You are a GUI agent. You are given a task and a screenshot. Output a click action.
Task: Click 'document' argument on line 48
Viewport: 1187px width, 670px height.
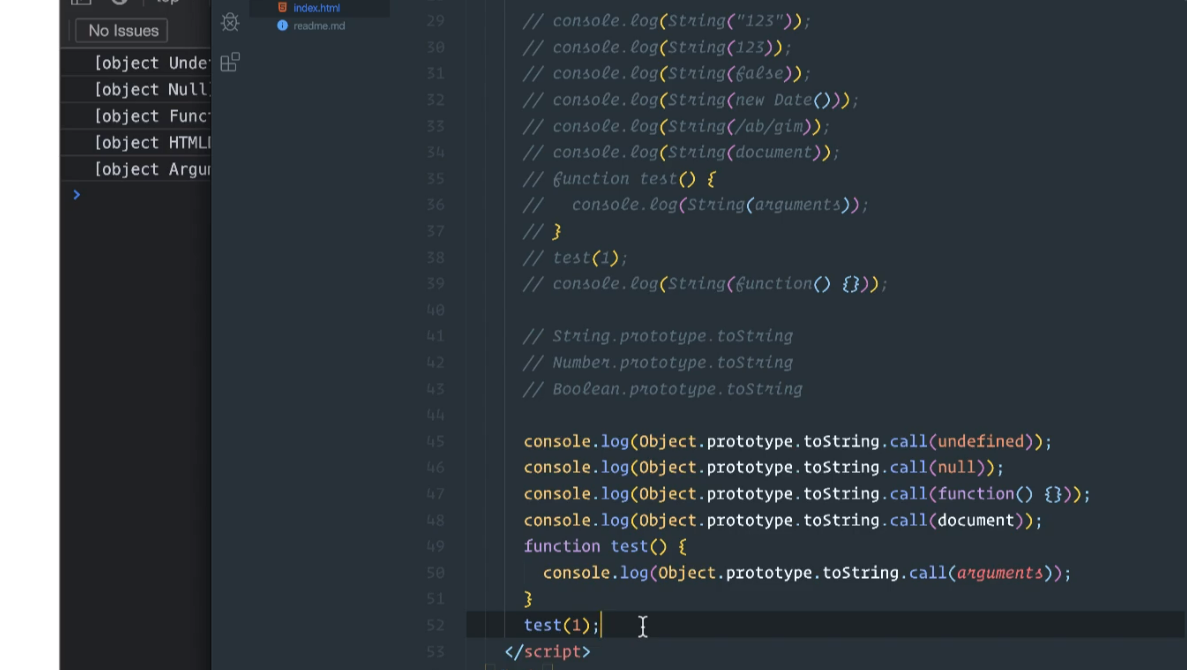click(x=976, y=520)
